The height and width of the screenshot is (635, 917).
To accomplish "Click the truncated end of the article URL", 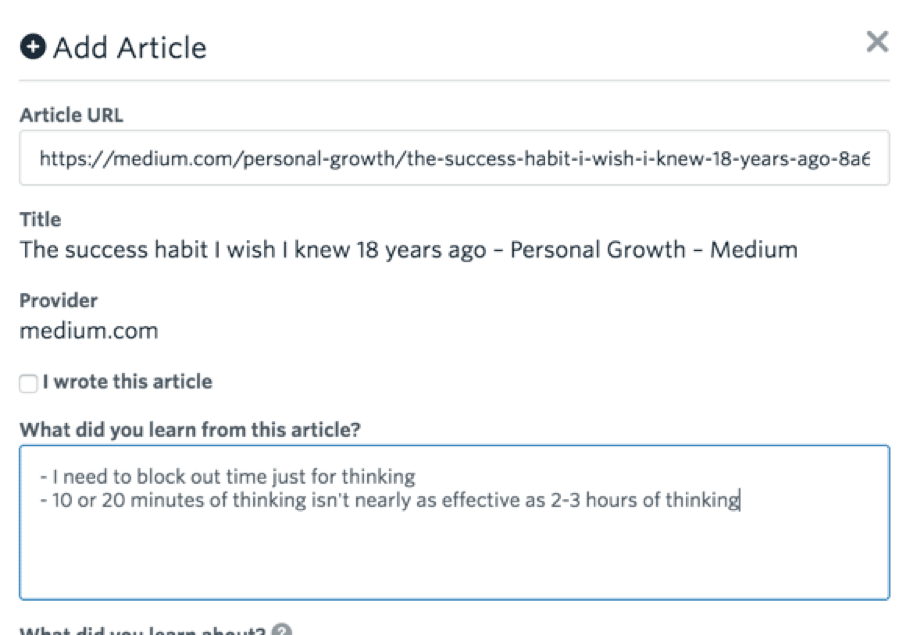I will click(x=854, y=158).
